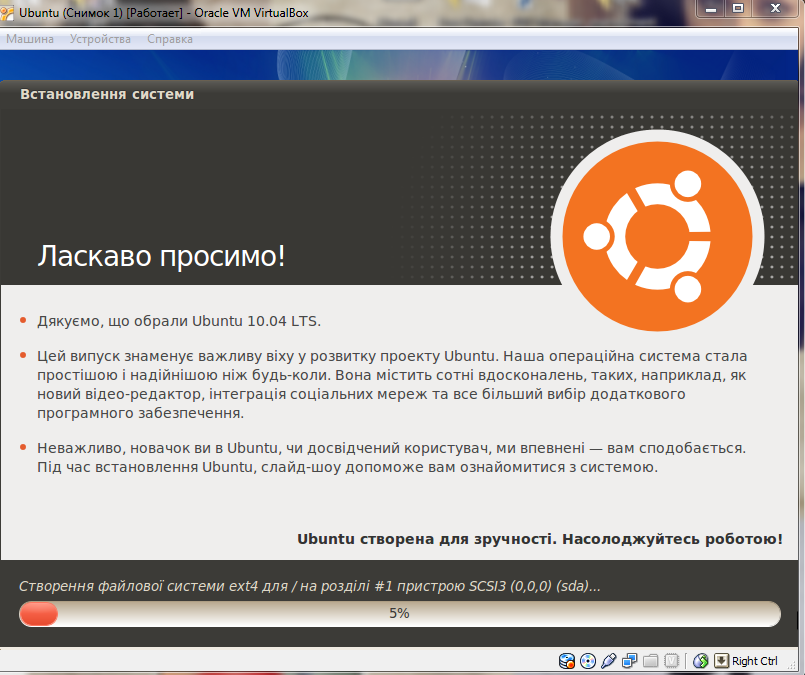Click the VirtualBox window title icon
The width and height of the screenshot is (805, 675).
(x=7, y=13)
